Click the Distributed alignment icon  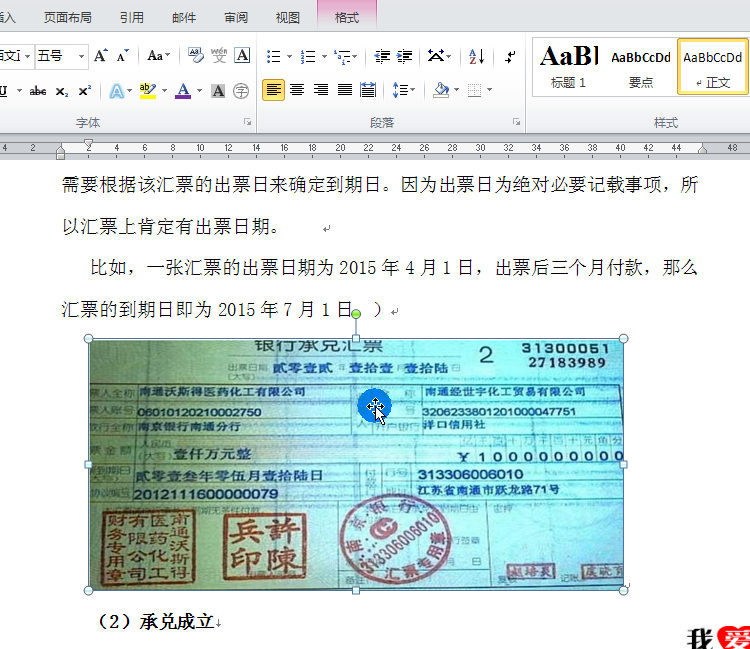pyautogui.click(x=368, y=90)
